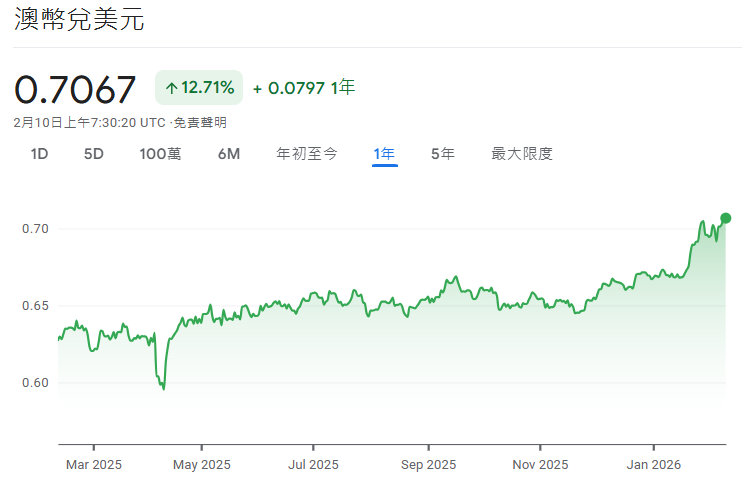Open the 100萬 range tab
This screenshot has width=742, height=479.
click(x=160, y=154)
